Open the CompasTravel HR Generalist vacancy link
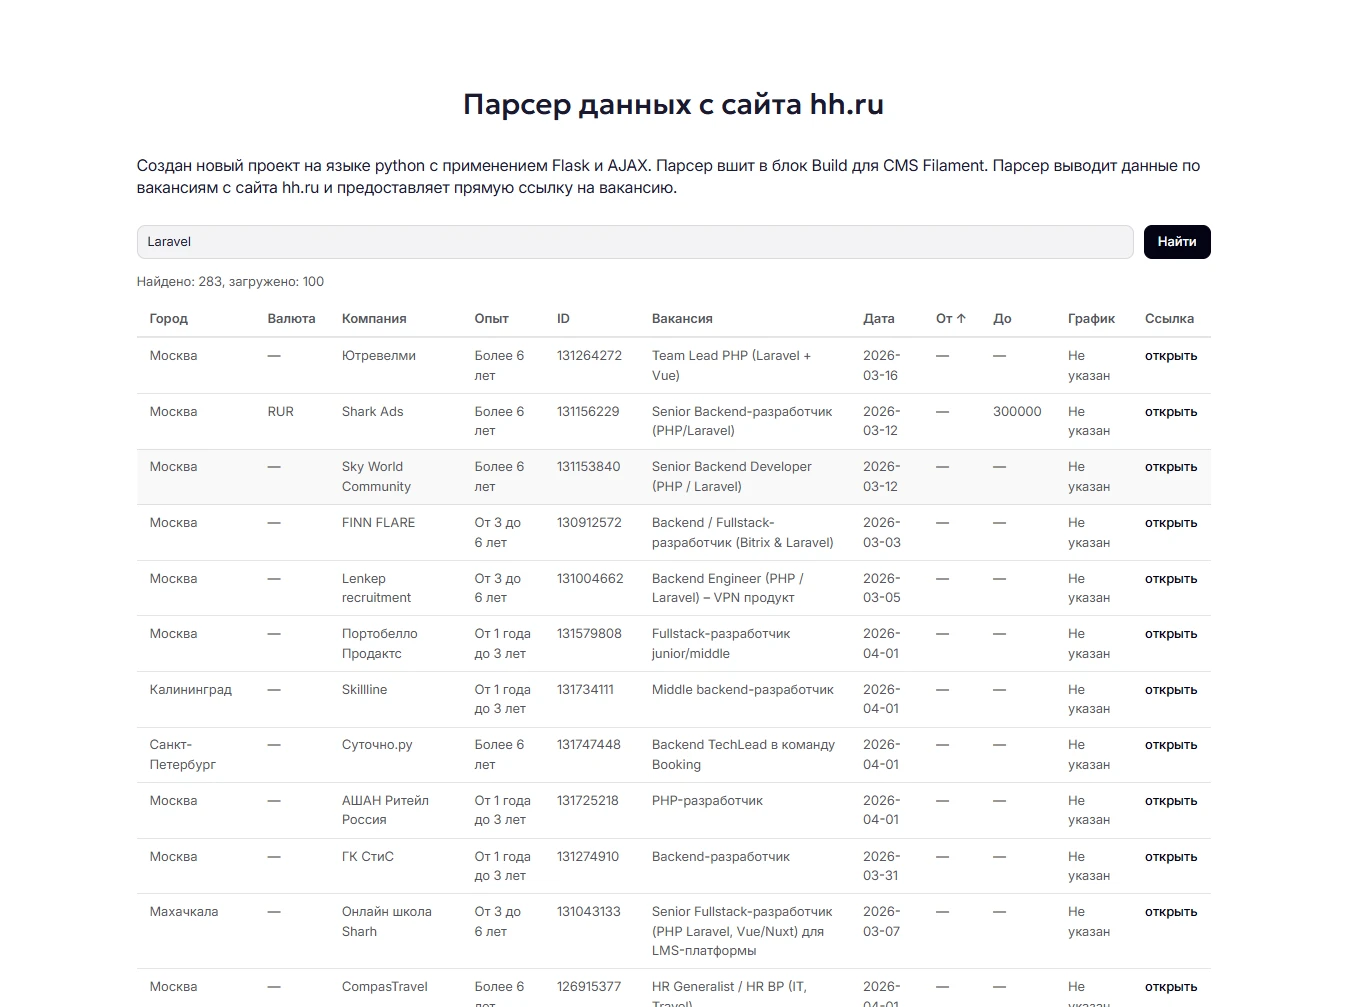The image size is (1350, 1007). [1170, 986]
